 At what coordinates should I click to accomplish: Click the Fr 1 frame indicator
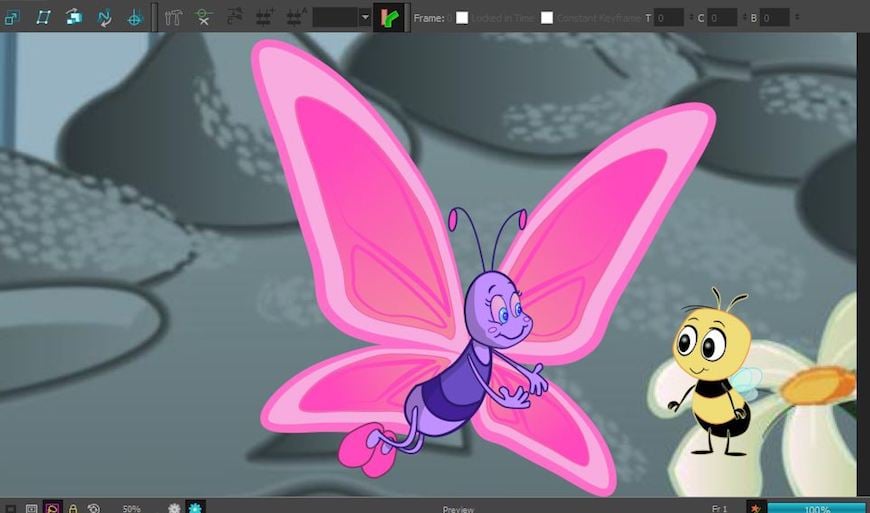point(719,509)
